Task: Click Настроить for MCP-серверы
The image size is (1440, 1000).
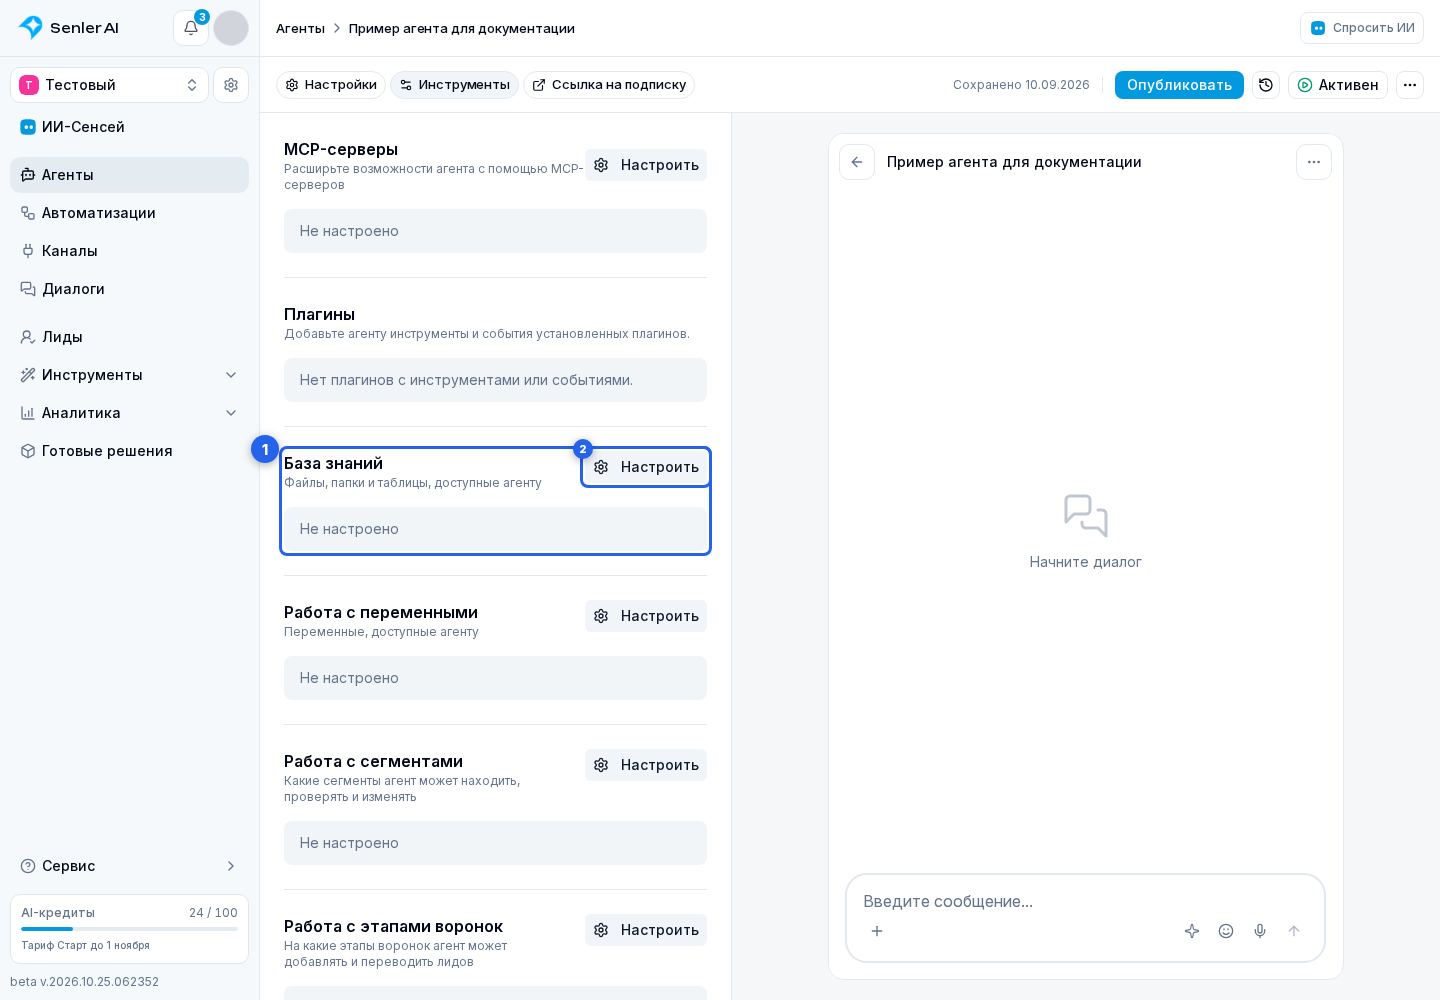Action: coord(646,165)
